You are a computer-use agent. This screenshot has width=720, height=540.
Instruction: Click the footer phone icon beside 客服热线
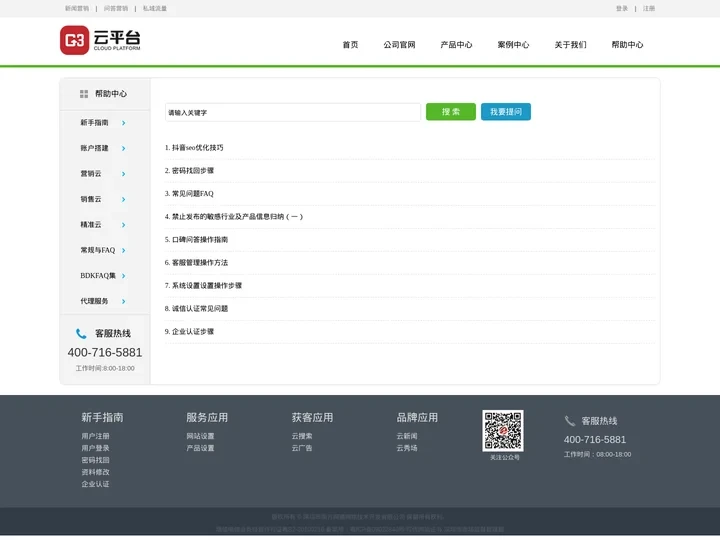coord(569,421)
